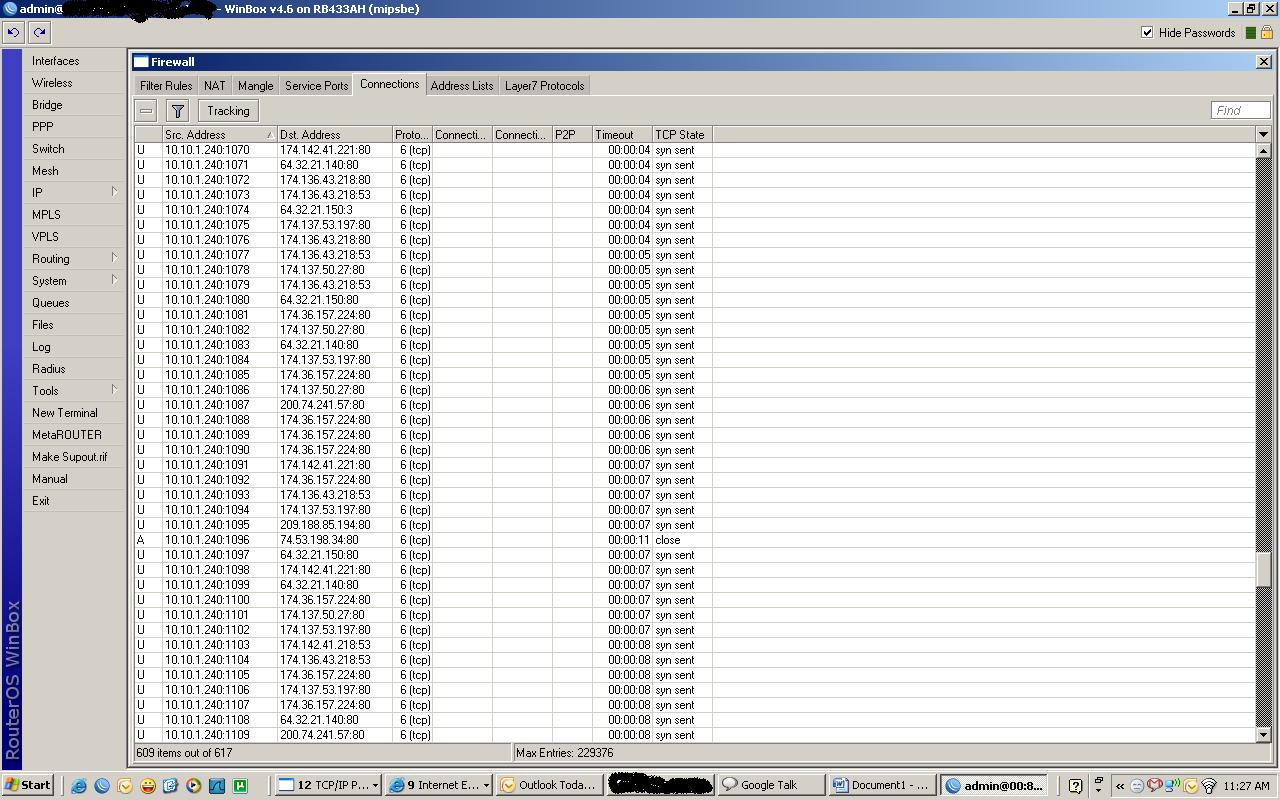Click the Redo arrow in WinBox toolbar
1280x800 pixels.
(39, 32)
